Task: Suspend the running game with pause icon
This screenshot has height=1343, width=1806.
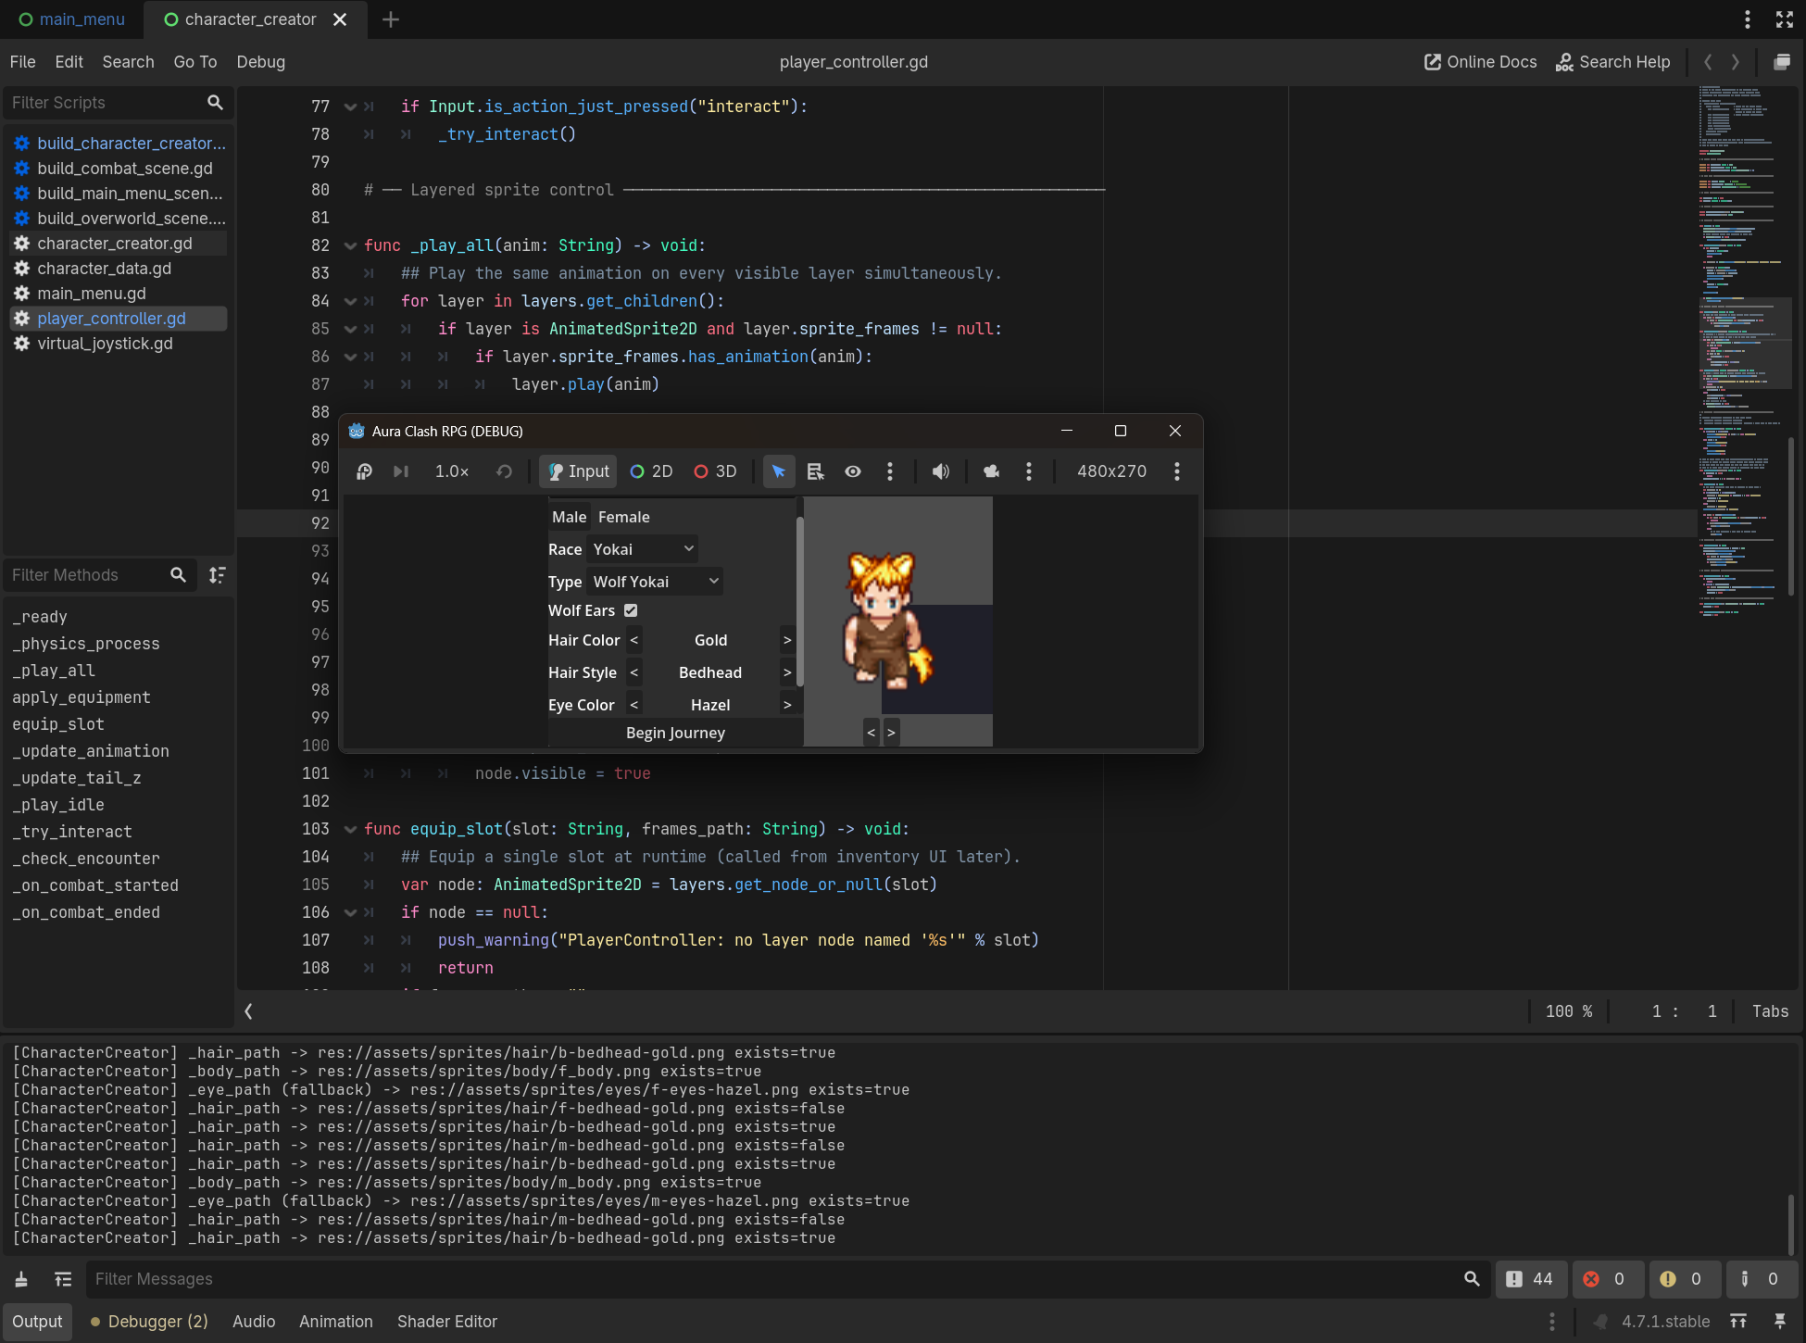Action: coord(364,471)
